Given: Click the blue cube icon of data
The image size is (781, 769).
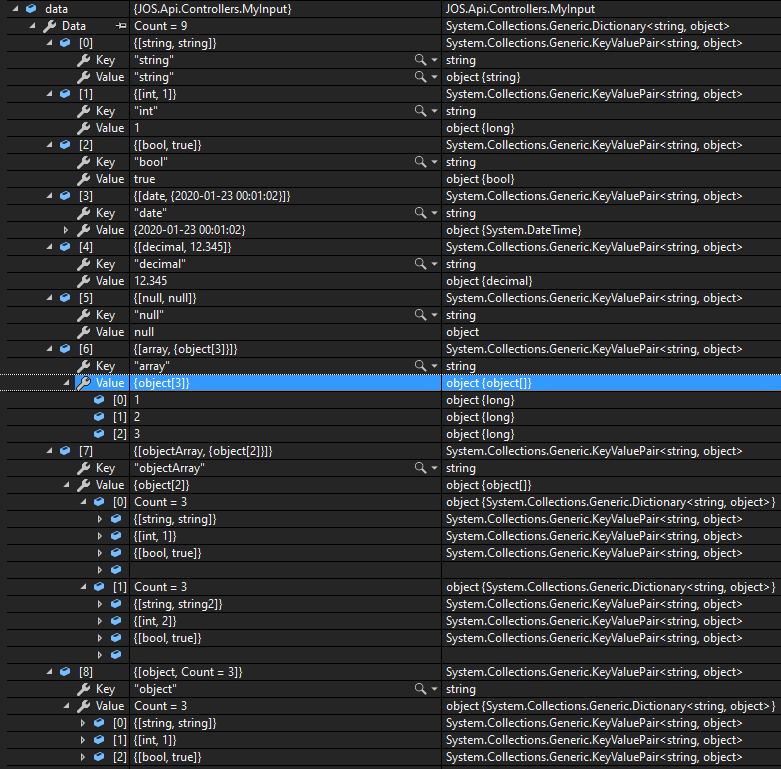Looking at the screenshot, I should [x=31, y=8].
